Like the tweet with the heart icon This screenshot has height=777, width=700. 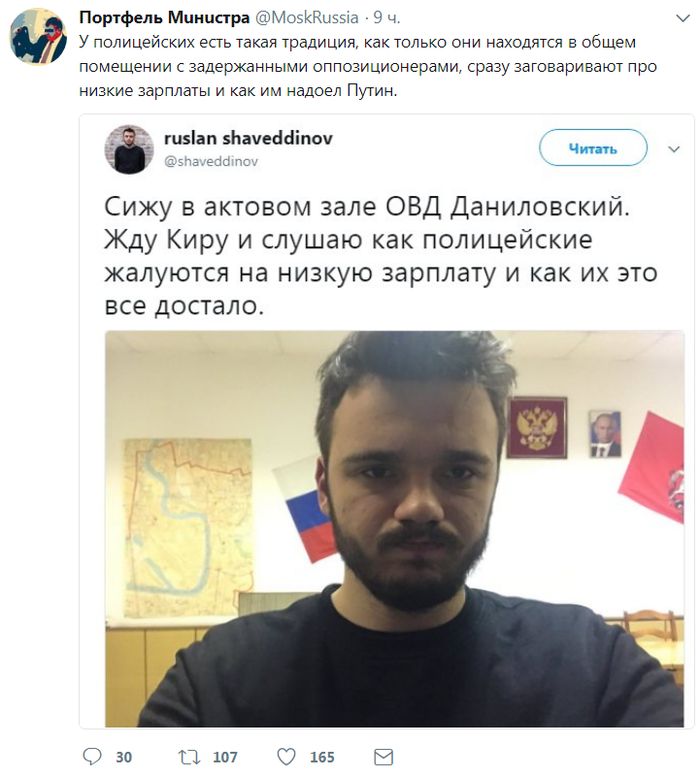click(286, 757)
